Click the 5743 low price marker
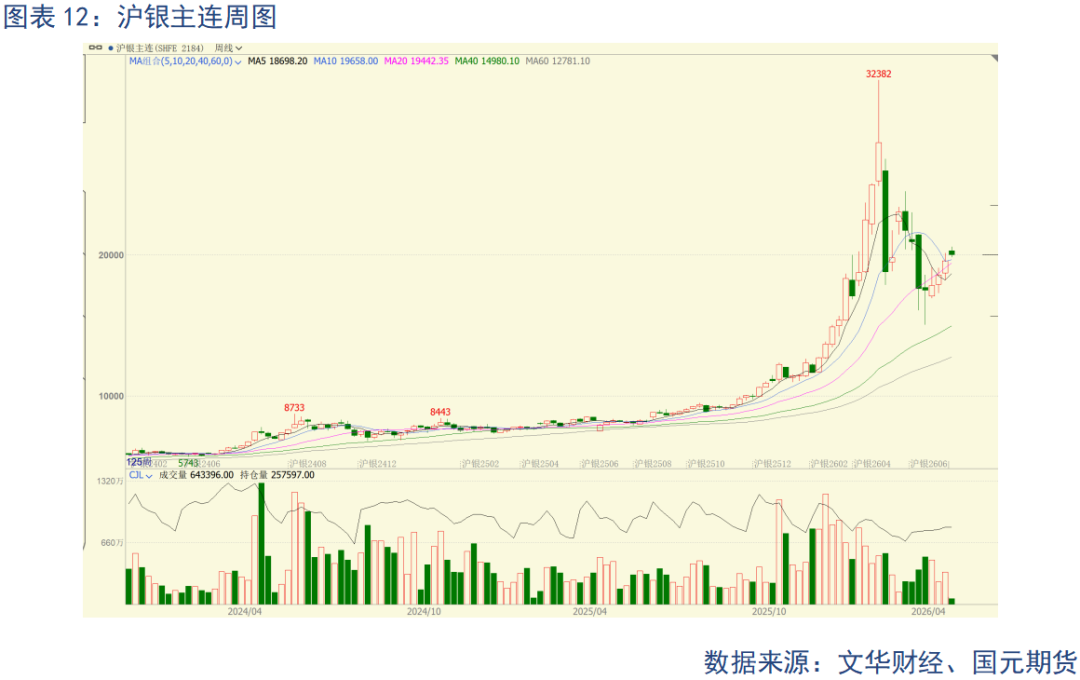Screen dimensions: 1080x680 coord(188,463)
